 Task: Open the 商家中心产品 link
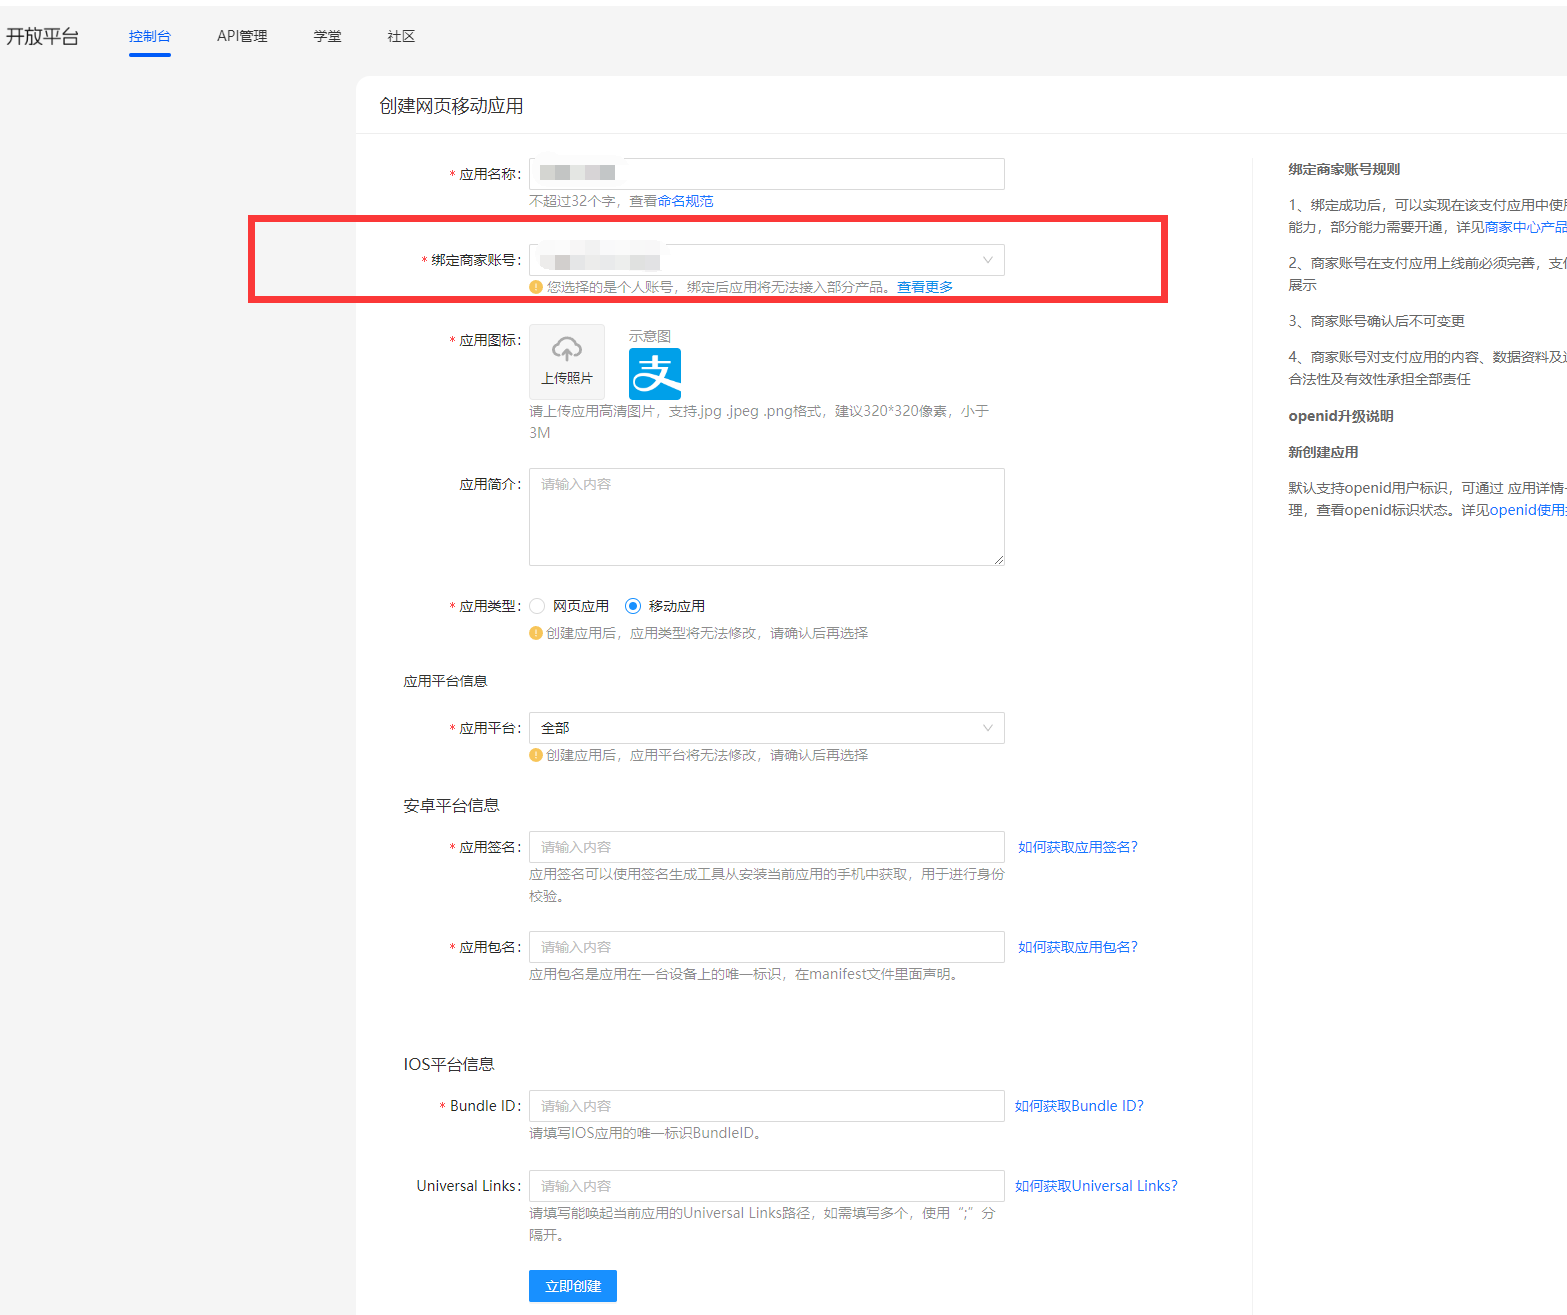tap(1525, 227)
